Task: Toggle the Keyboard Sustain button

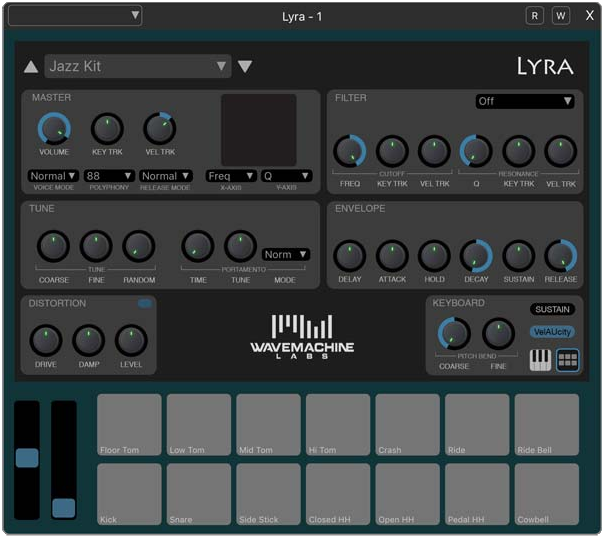Action: (552, 309)
